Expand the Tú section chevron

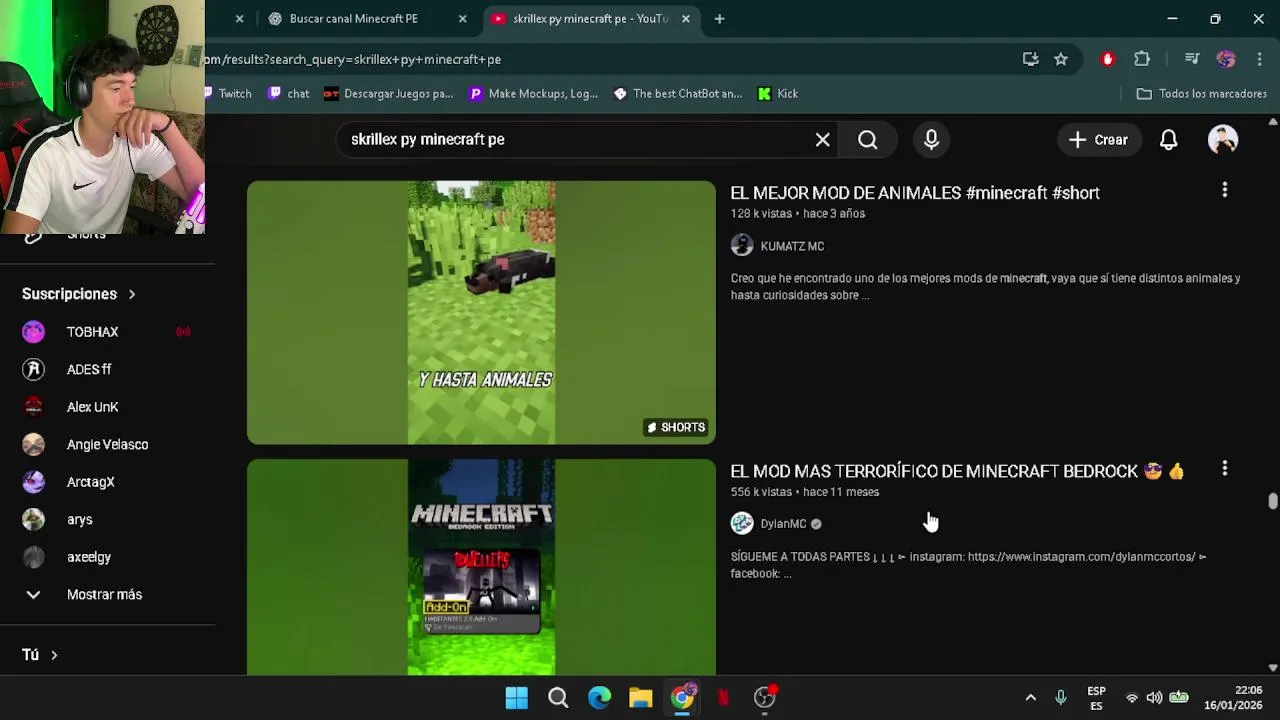tap(54, 655)
